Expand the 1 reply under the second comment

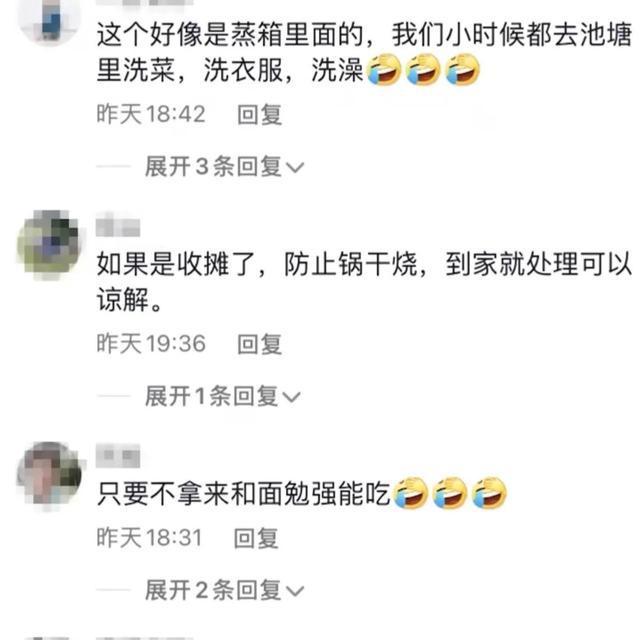(223, 396)
